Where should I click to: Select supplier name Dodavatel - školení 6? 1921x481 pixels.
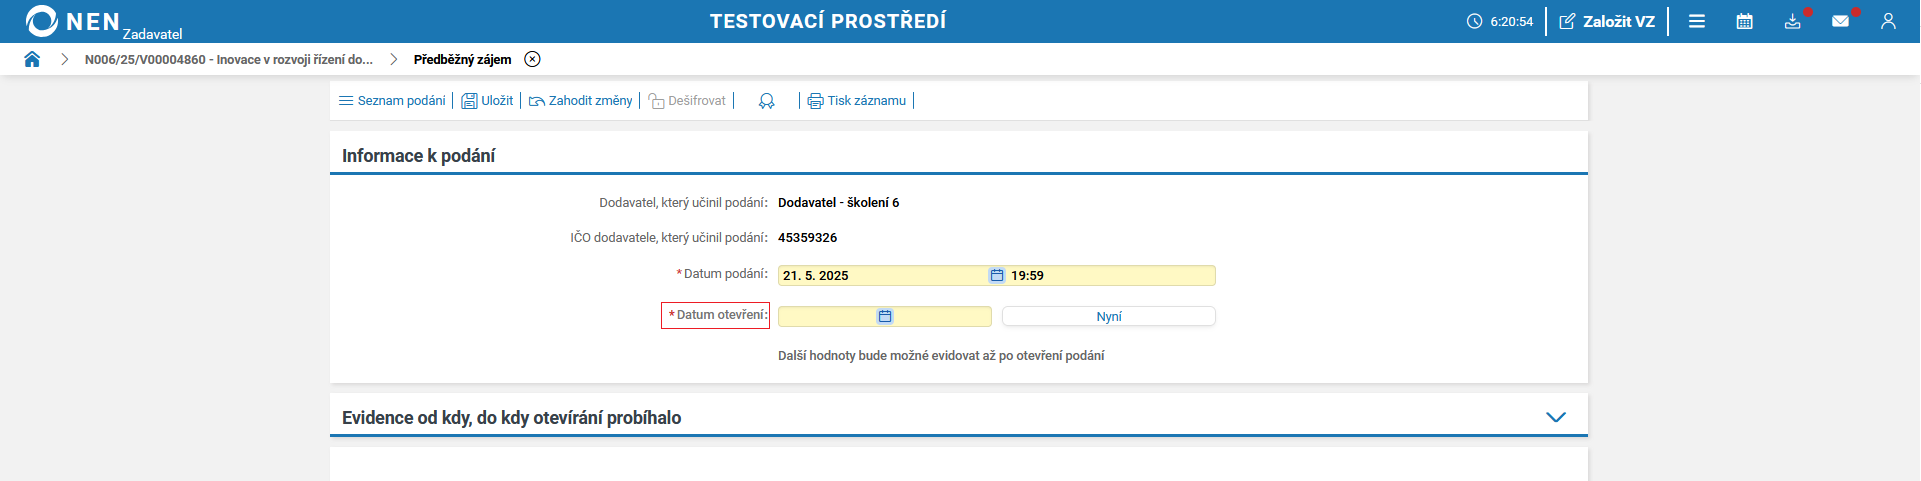(x=838, y=203)
